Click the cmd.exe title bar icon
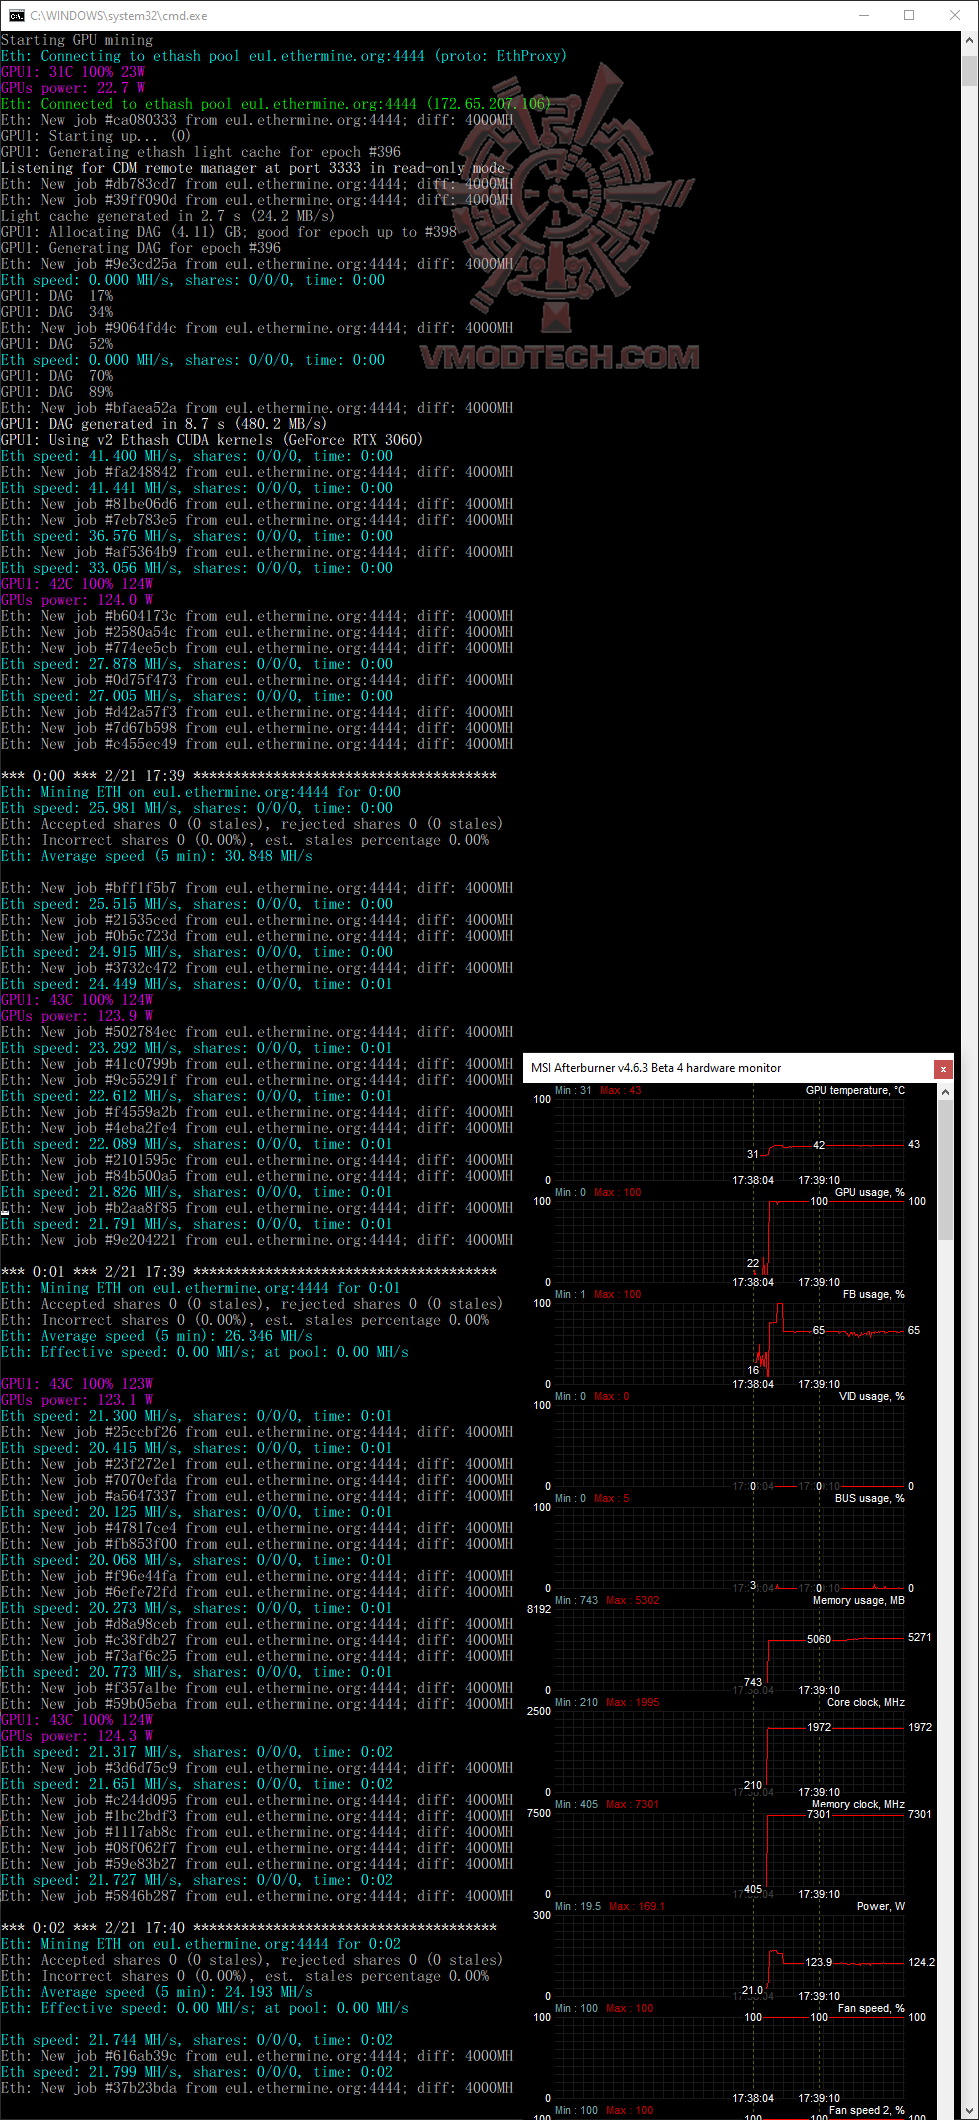The height and width of the screenshot is (2120, 979). [x=17, y=16]
